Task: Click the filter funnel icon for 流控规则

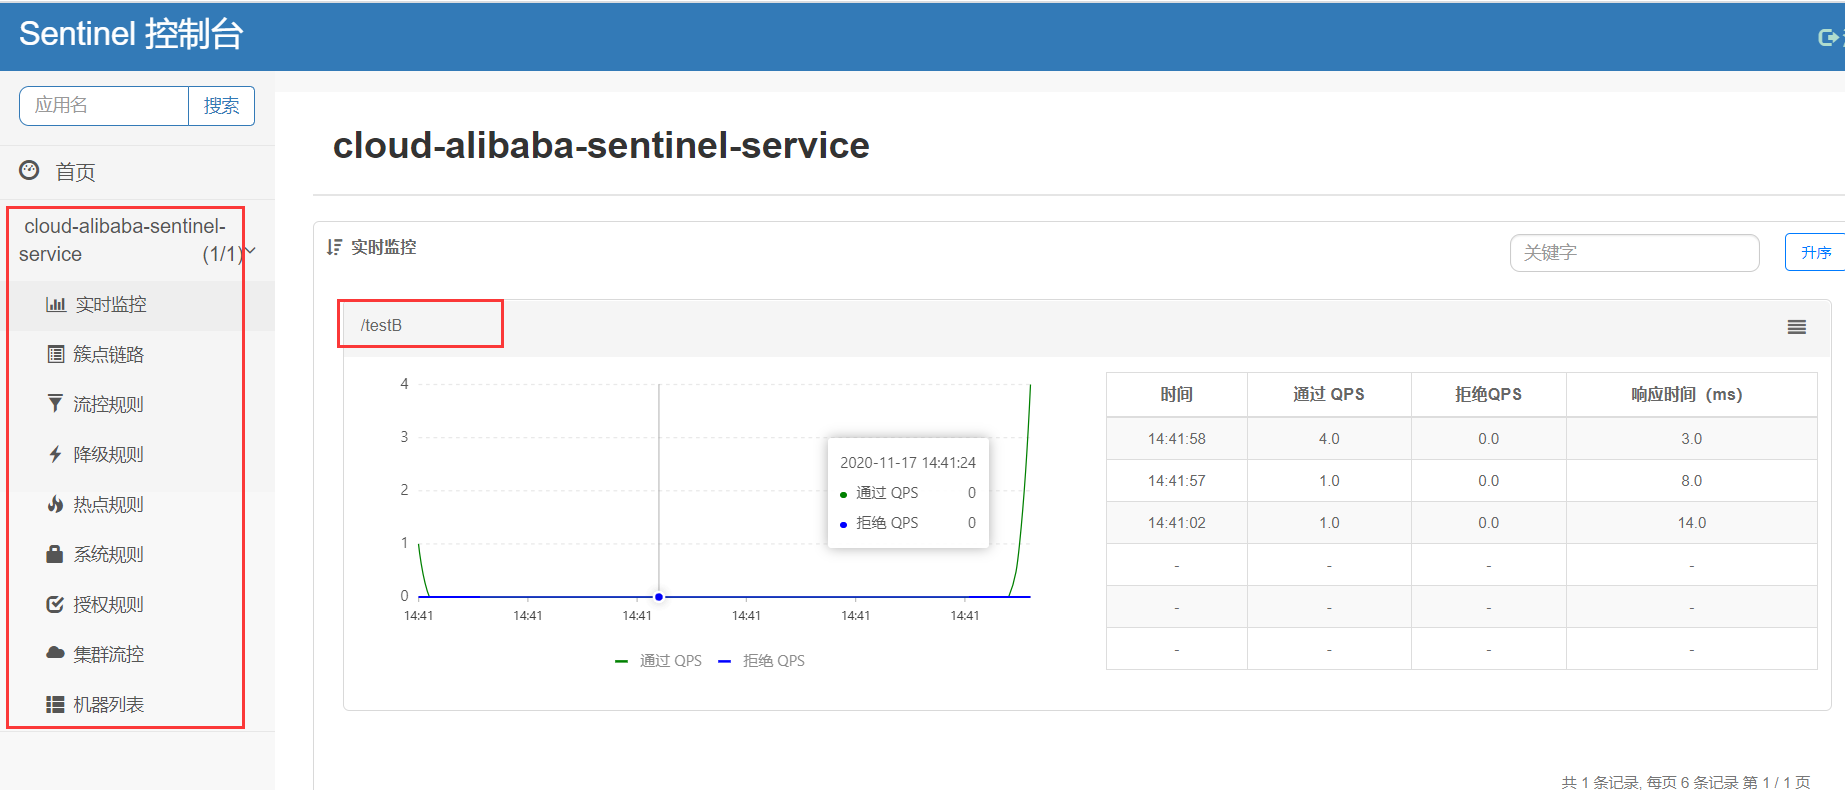Action: pyautogui.click(x=55, y=404)
